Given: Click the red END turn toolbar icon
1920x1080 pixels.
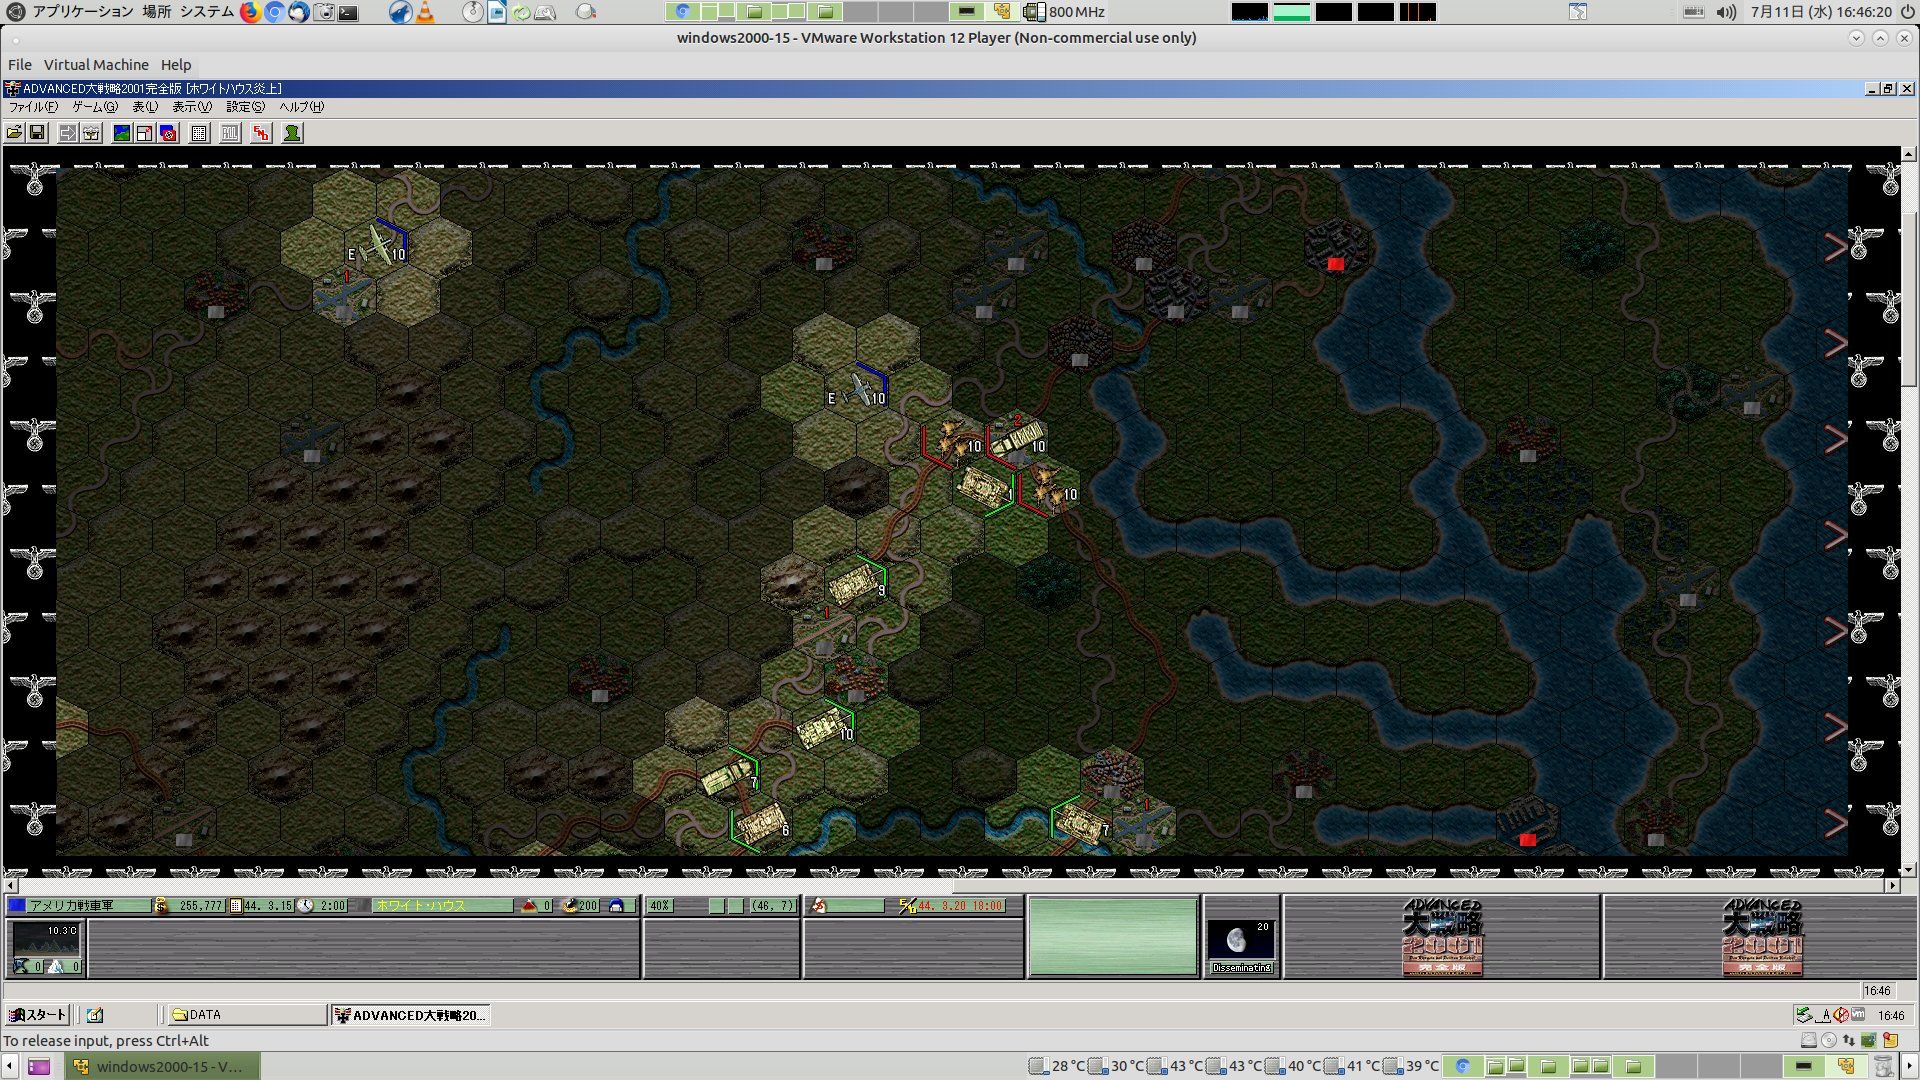Looking at the screenshot, I should (x=261, y=133).
